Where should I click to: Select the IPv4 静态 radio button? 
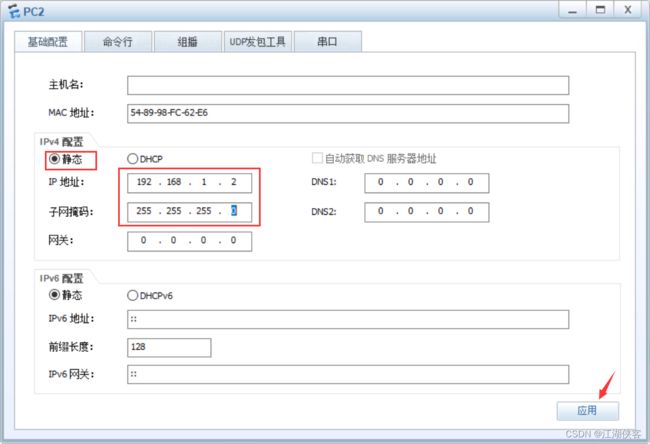pos(54,159)
